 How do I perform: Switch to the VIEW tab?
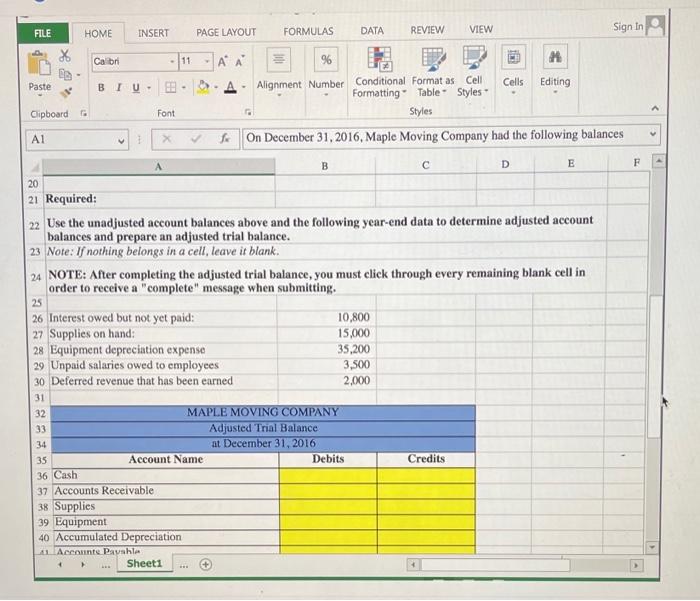[x=481, y=29]
